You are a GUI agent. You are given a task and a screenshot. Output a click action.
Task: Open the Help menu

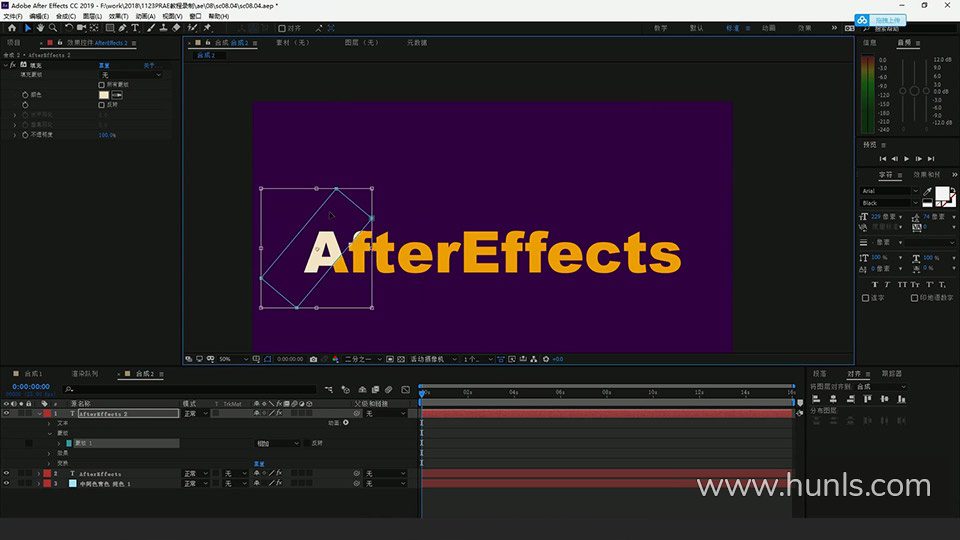[x=219, y=17]
